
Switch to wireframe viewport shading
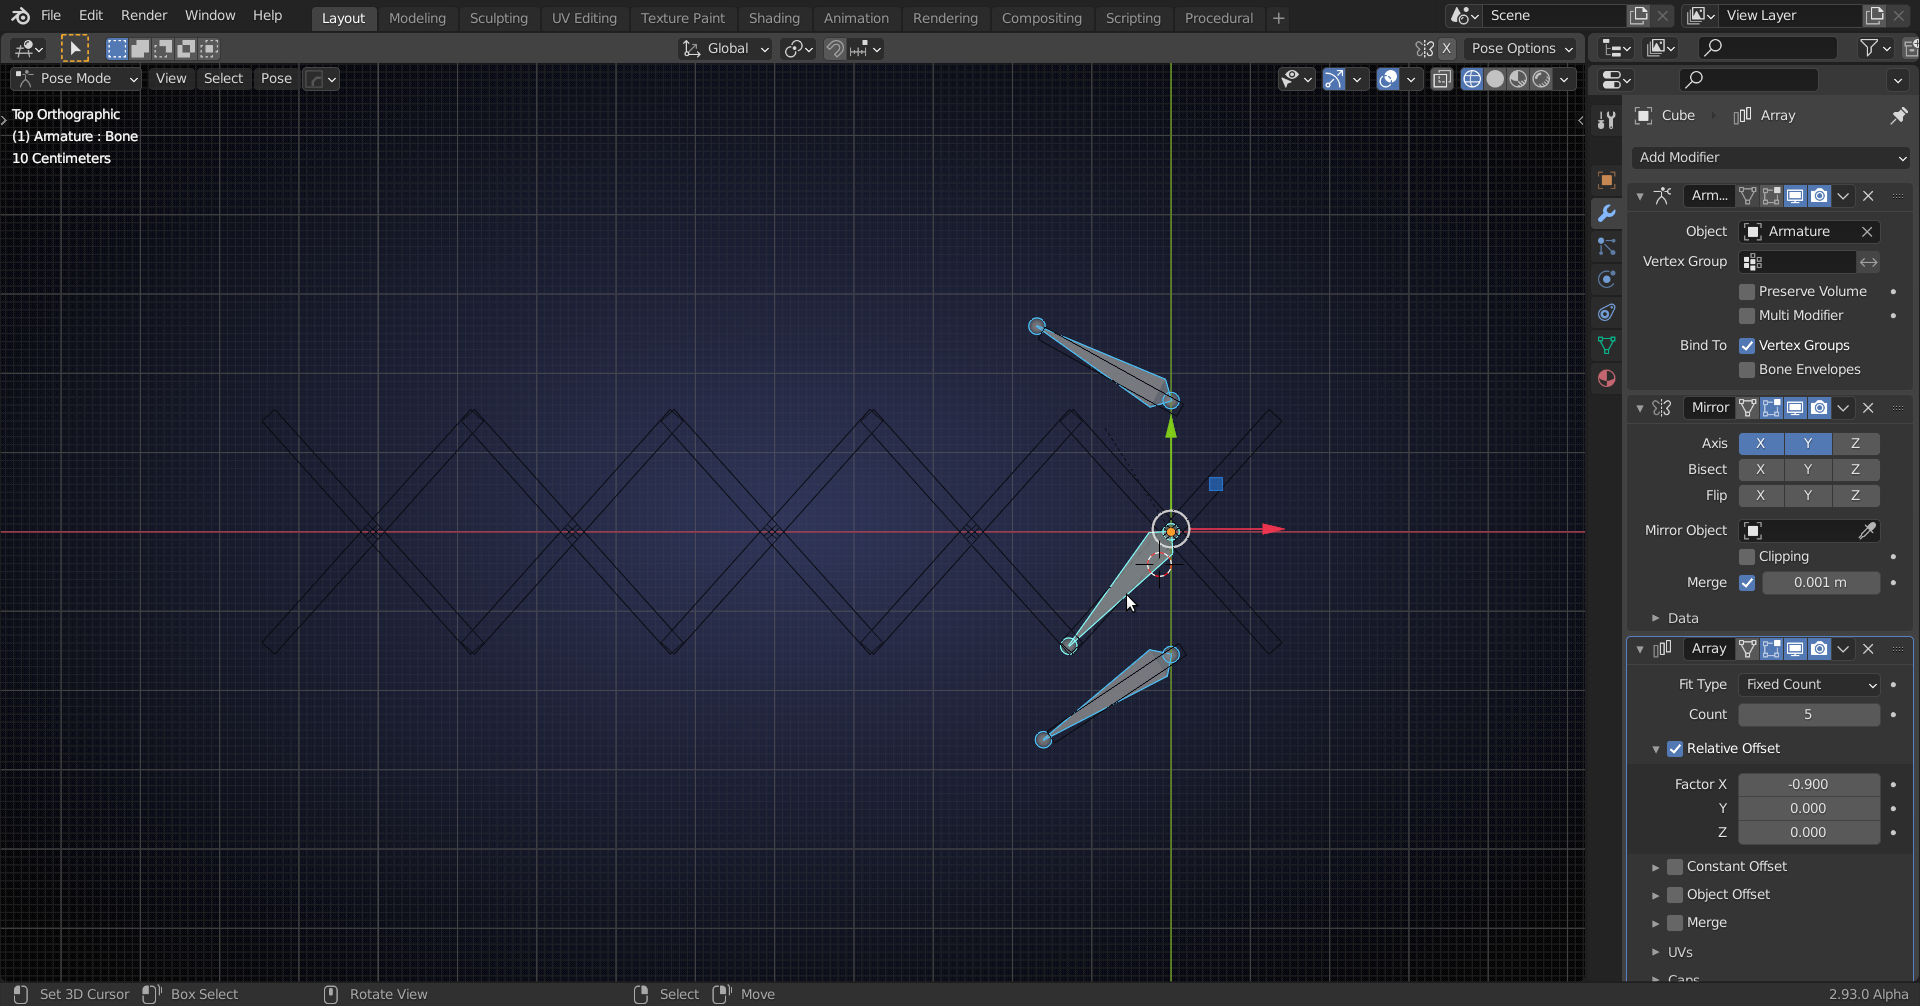pos(1472,79)
